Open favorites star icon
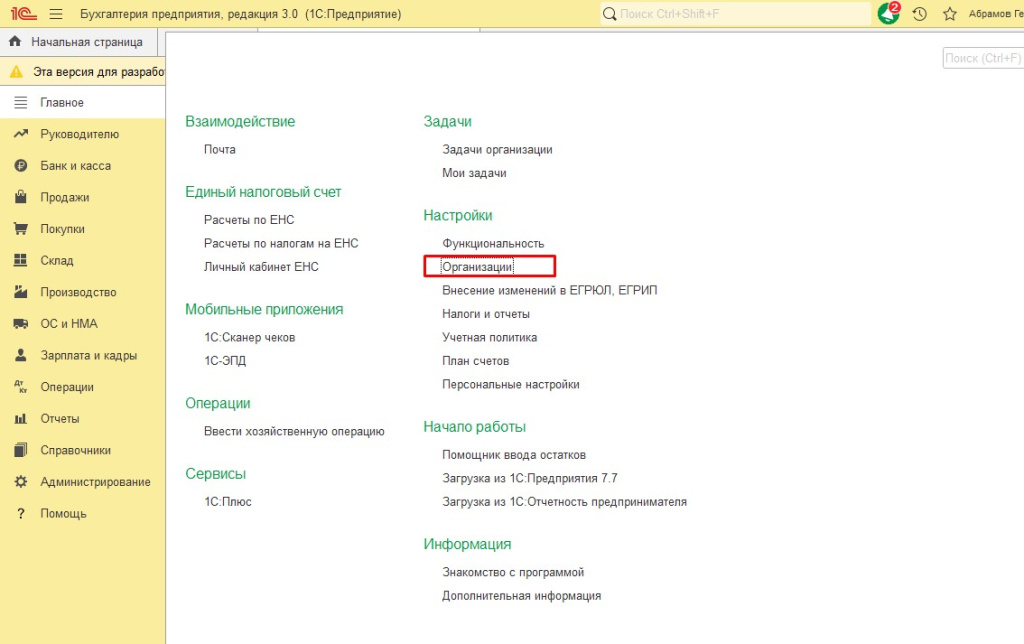The width and height of the screenshot is (1024, 644). coord(950,14)
